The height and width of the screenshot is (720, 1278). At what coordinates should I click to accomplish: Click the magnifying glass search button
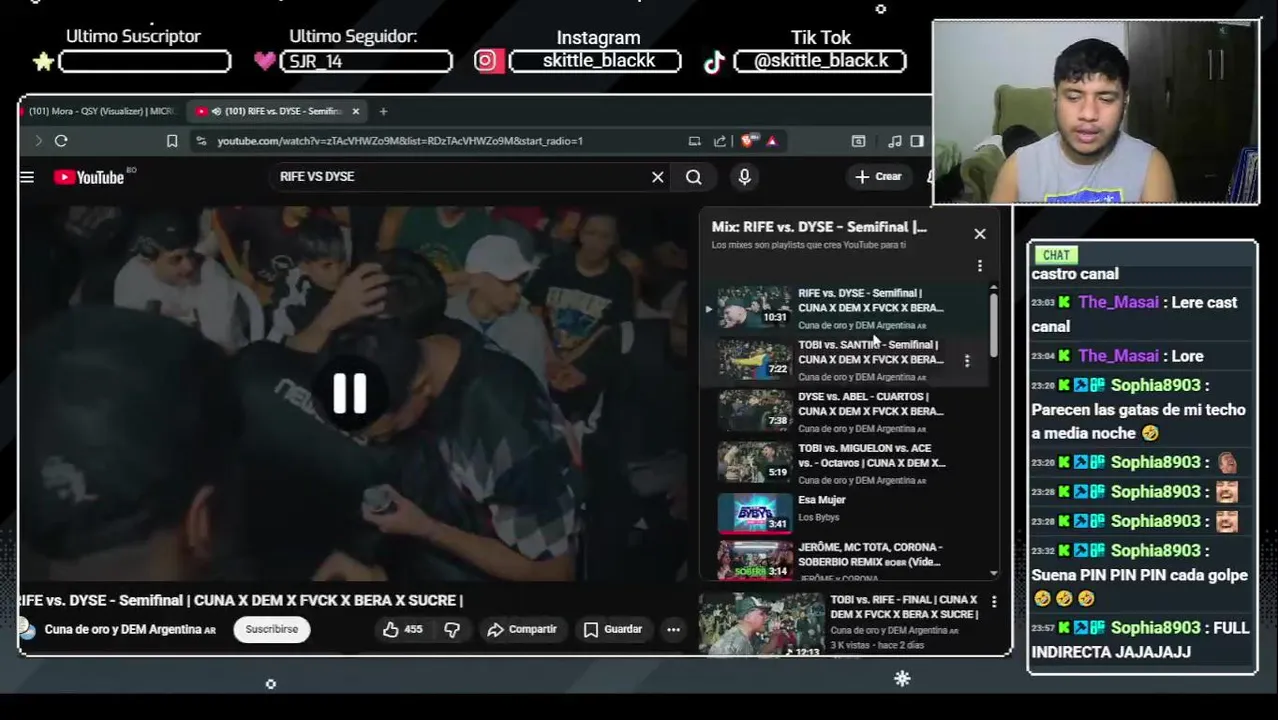pyautogui.click(x=693, y=177)
